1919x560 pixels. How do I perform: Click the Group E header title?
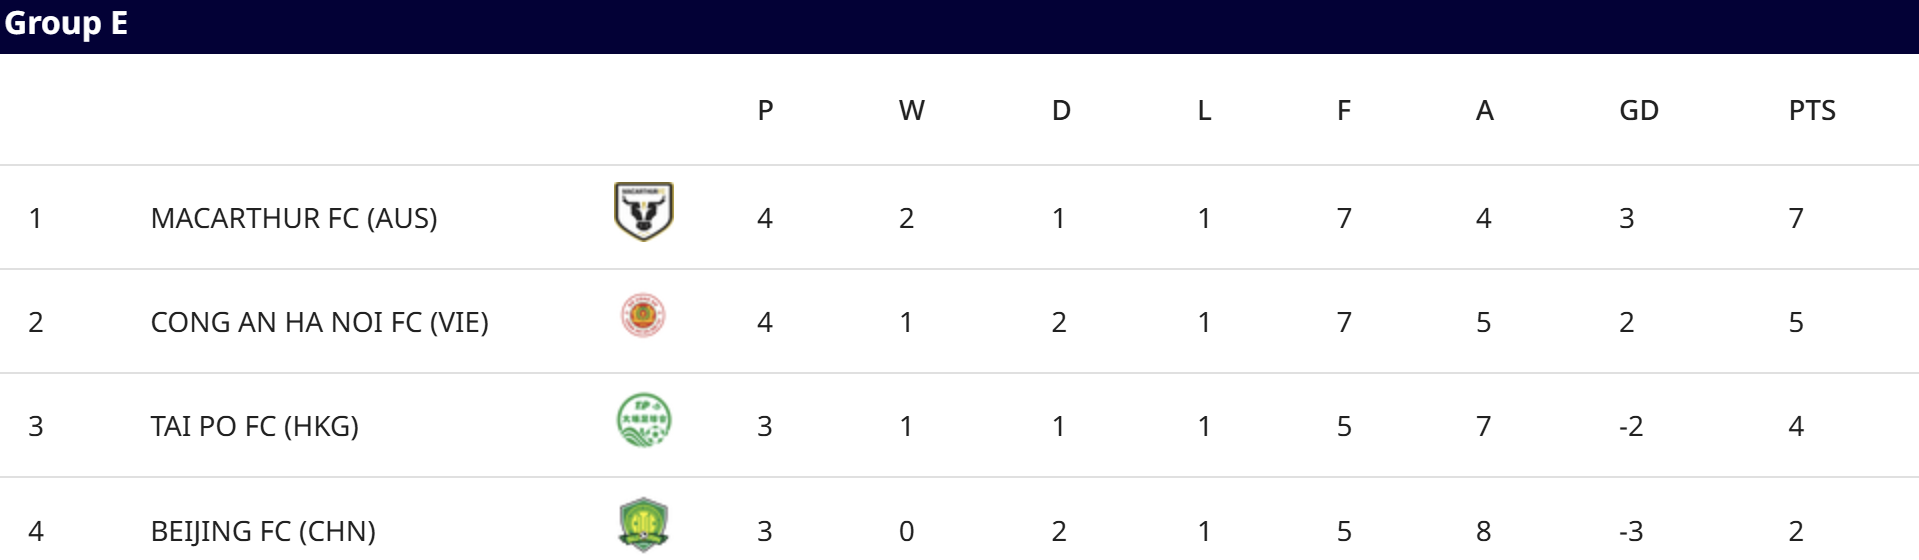tap(66, 24)
